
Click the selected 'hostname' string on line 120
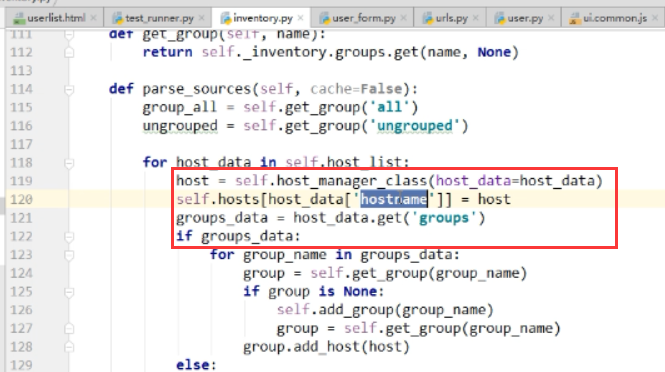[x=394, y=199]
